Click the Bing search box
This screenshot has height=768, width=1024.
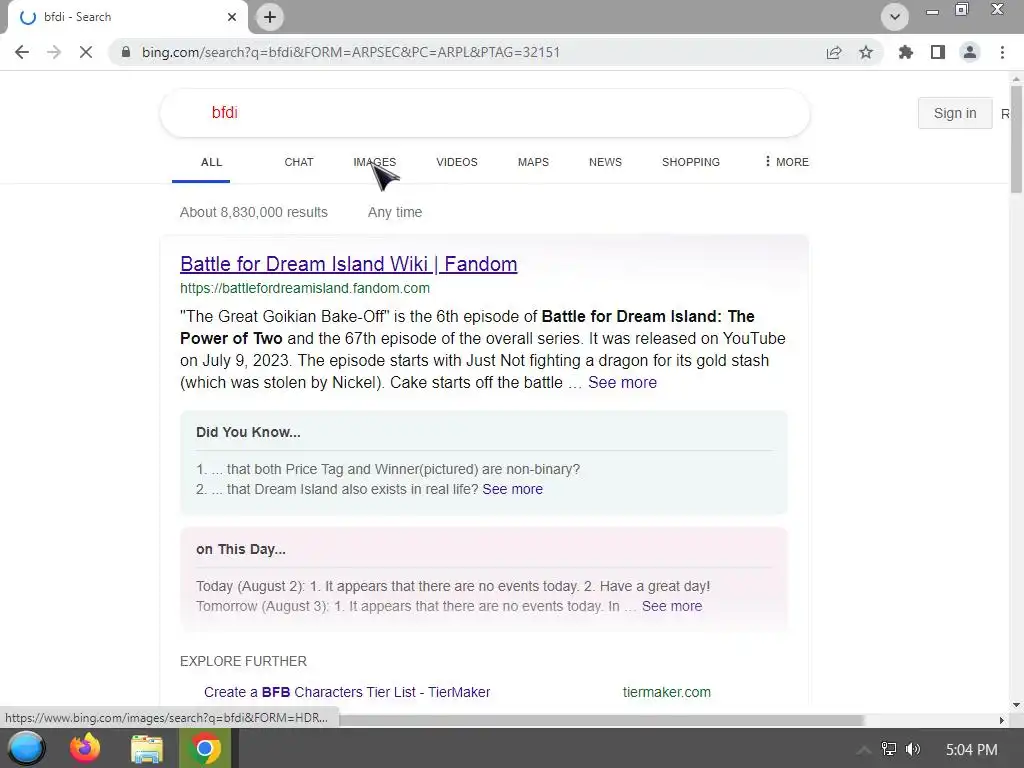pyautogui.click(x=485, y=112)
